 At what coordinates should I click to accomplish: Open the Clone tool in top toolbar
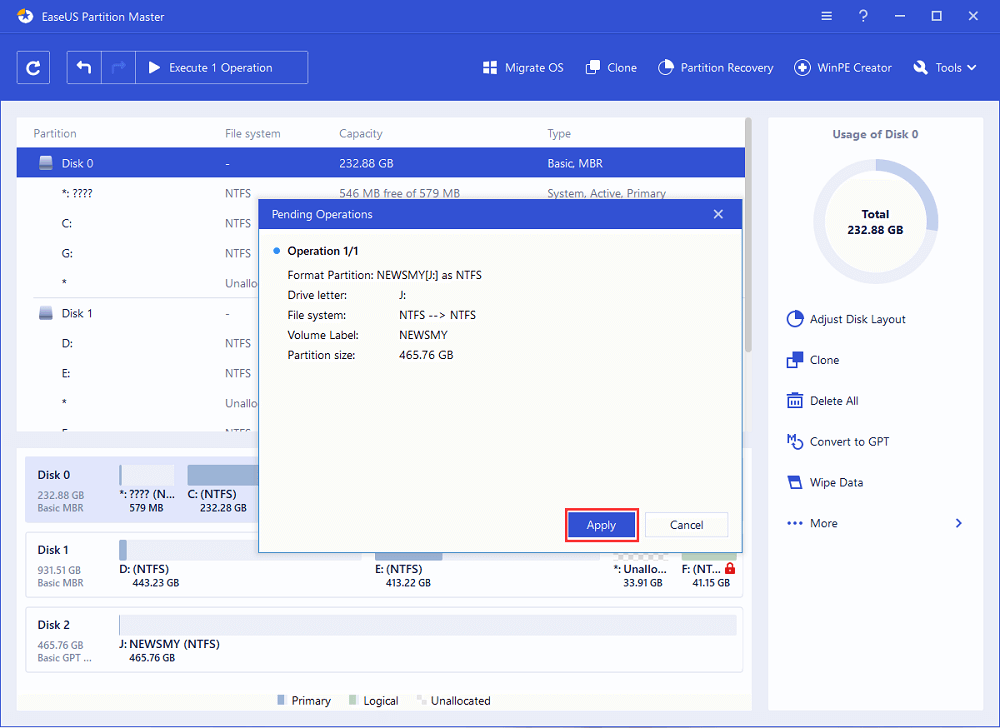[x=611, y=68]
